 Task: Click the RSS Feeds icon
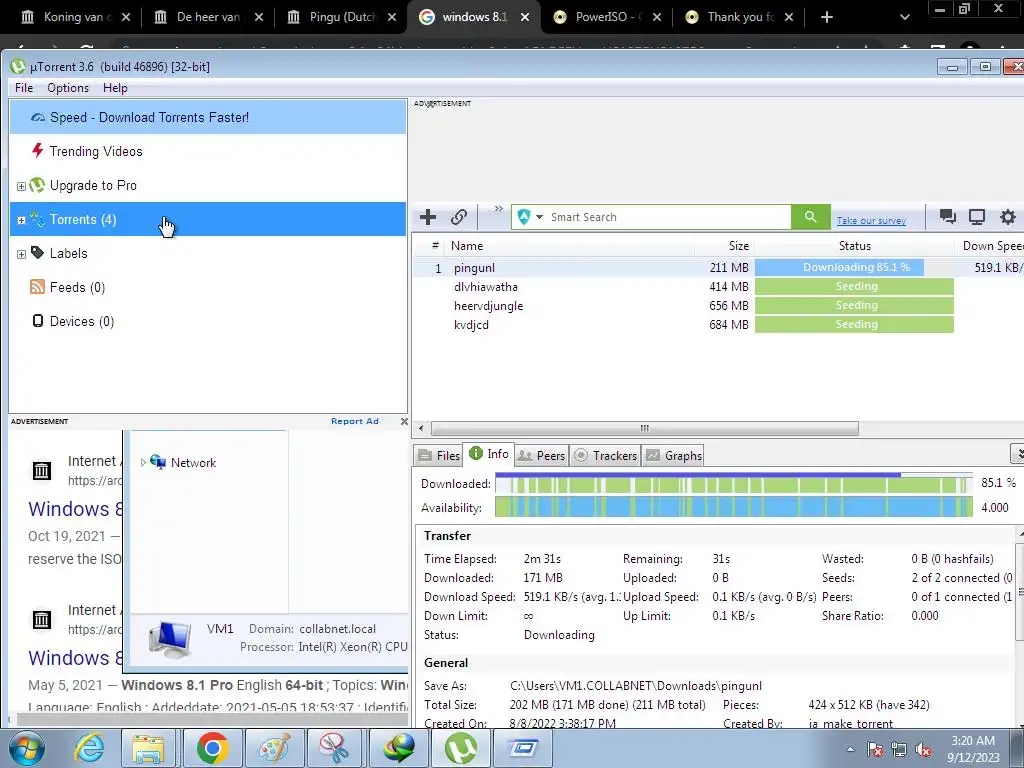point(37,287)
